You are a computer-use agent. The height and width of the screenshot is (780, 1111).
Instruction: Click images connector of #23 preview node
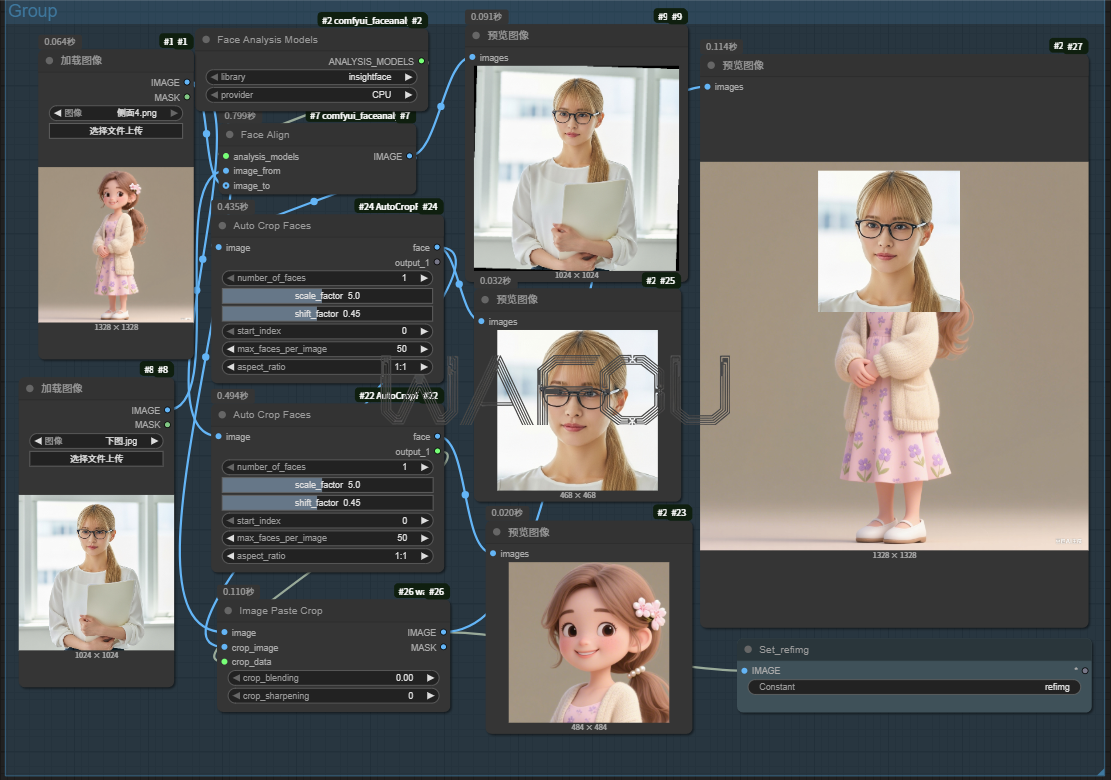pos(492,553)
